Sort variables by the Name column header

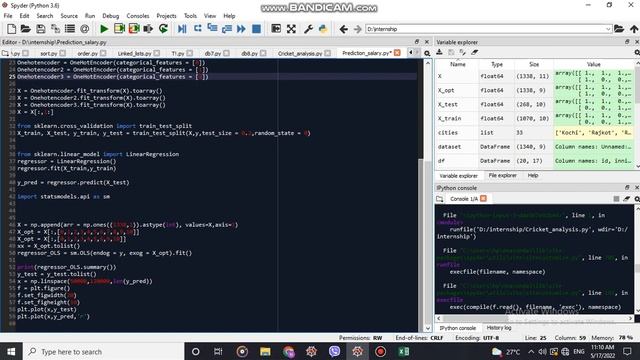(458, 64)
